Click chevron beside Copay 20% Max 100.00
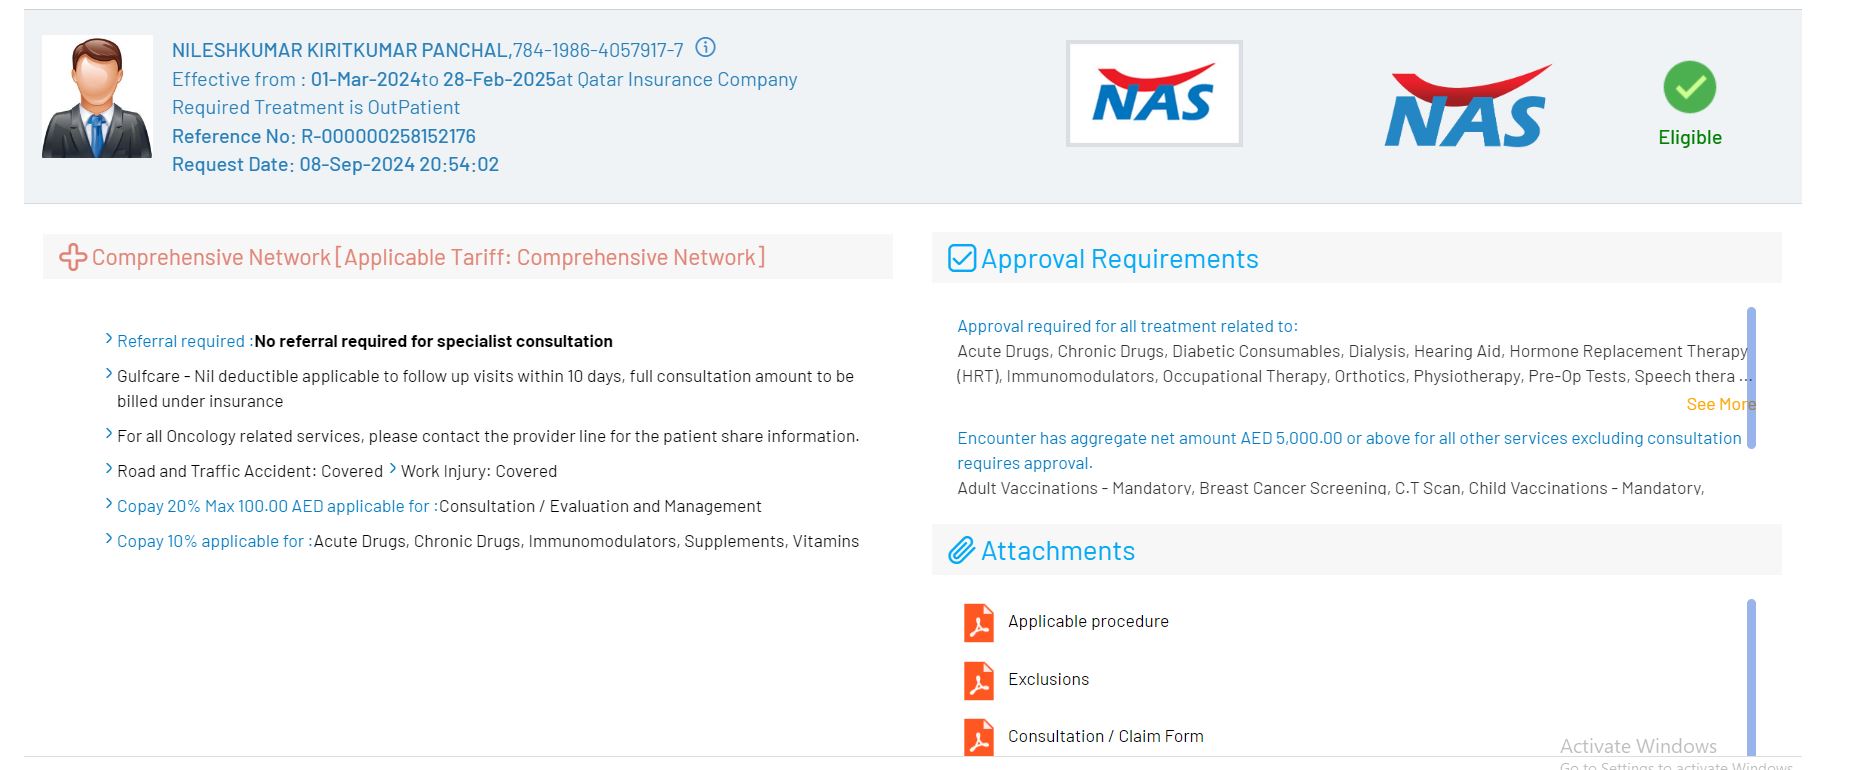 click(x=109, y=505)
